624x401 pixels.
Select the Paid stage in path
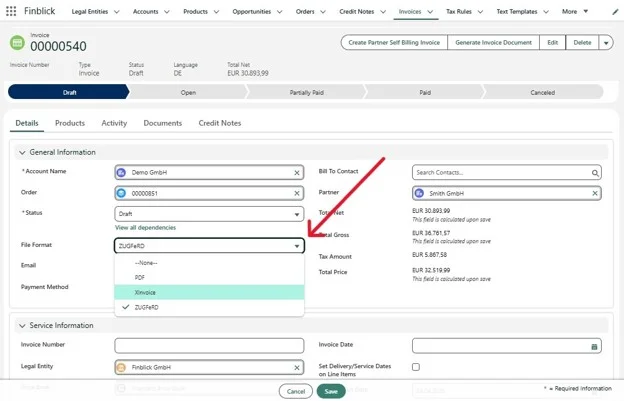tap(425, 92)
